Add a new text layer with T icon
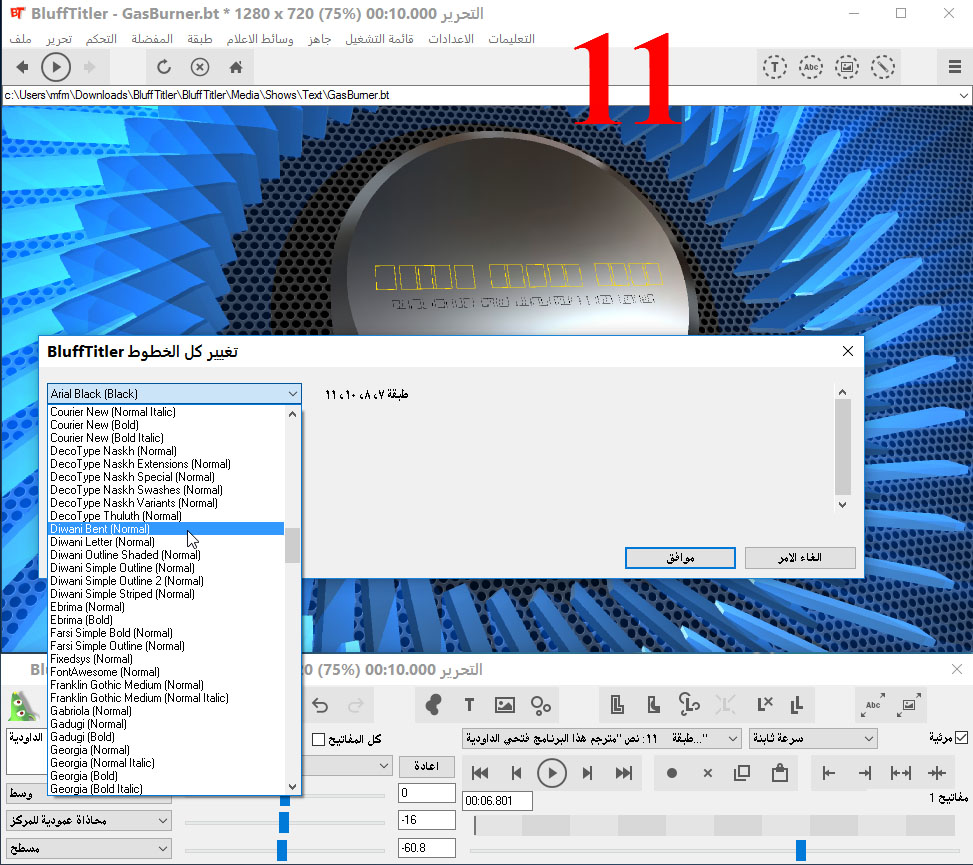 click(469, 705)
